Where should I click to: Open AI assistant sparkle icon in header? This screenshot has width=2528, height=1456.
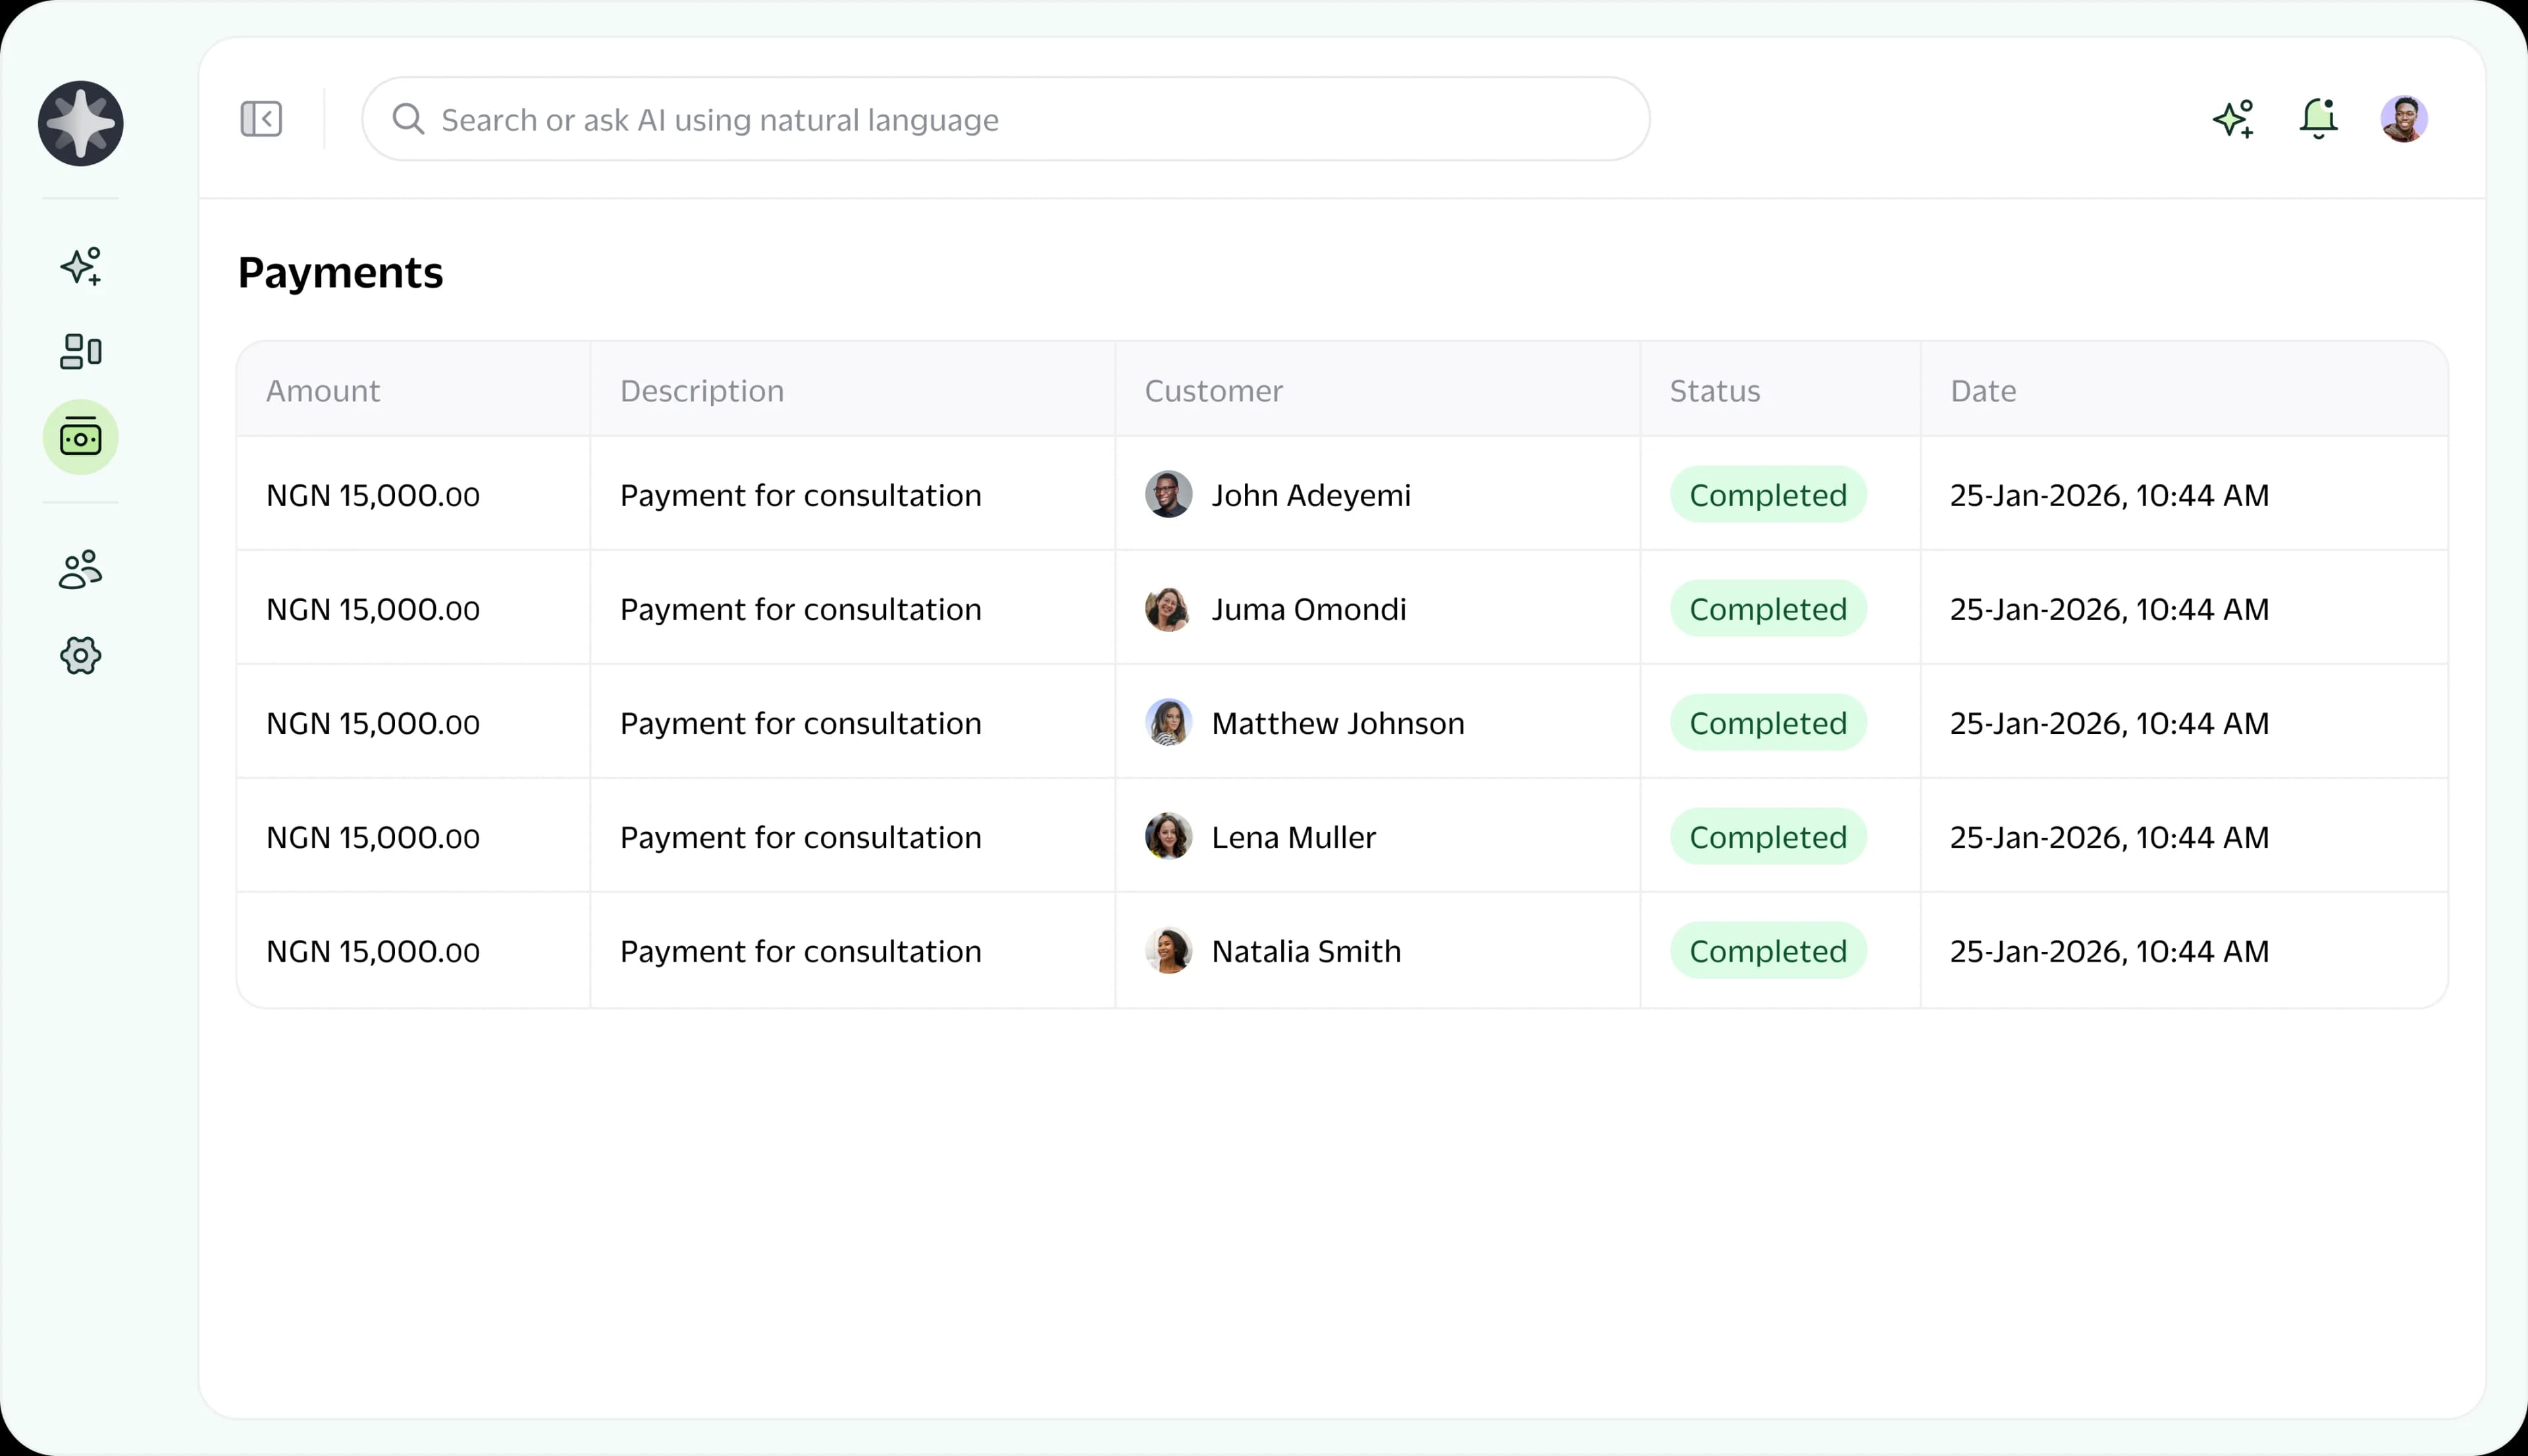click(2234, 119)
